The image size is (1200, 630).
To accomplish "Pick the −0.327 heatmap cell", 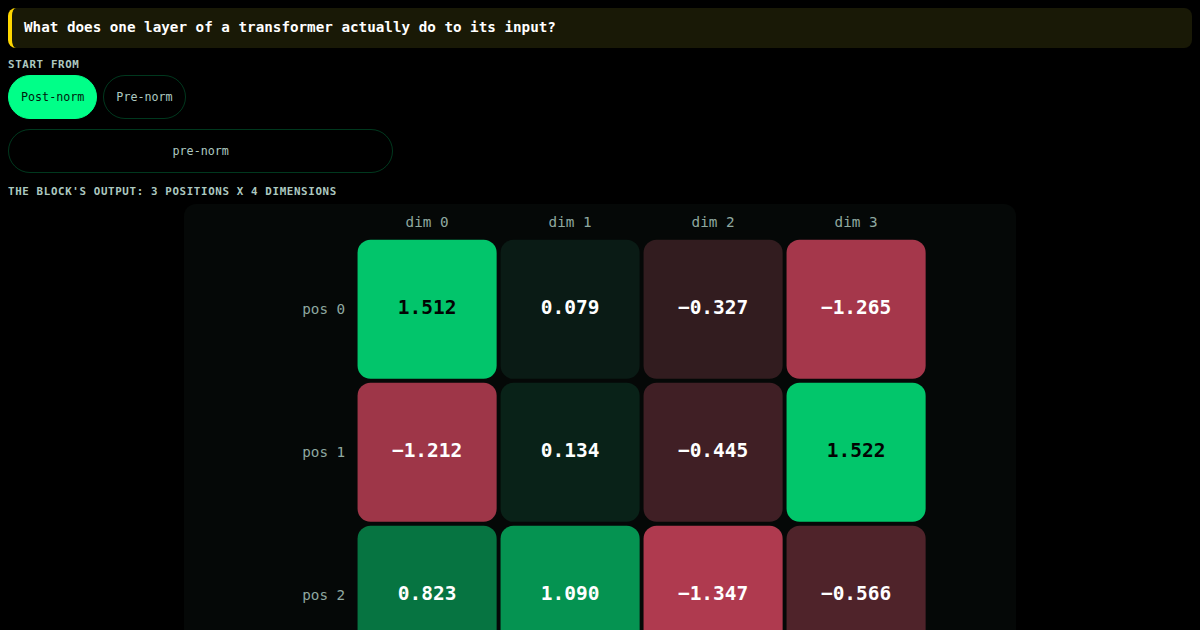I will point(713,309).
